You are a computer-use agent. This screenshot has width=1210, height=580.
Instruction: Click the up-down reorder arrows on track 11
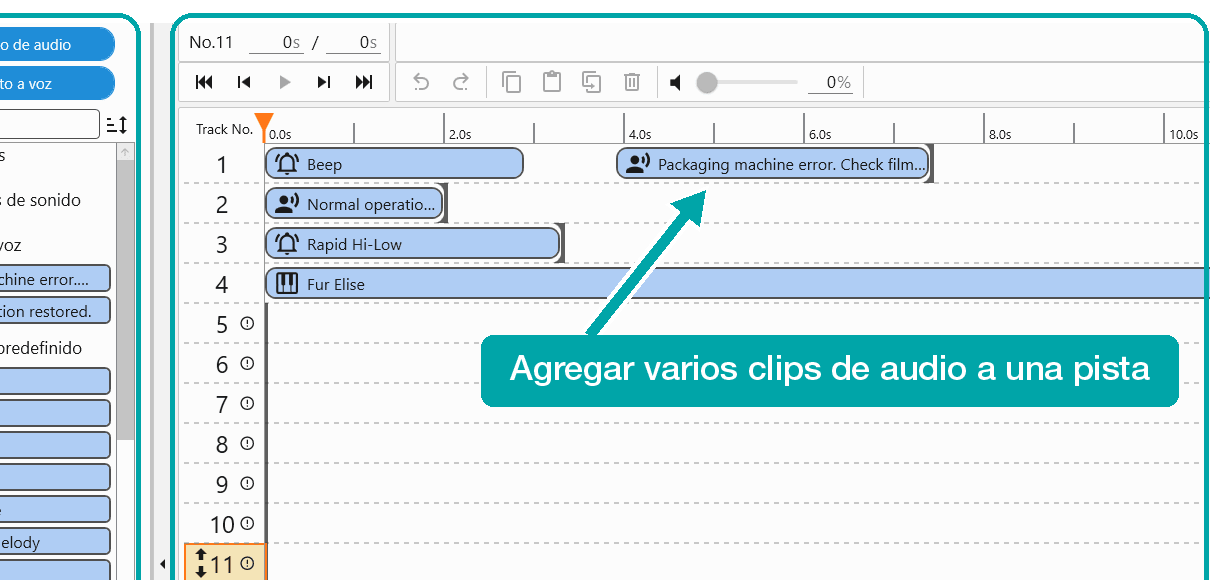(199, 564)
